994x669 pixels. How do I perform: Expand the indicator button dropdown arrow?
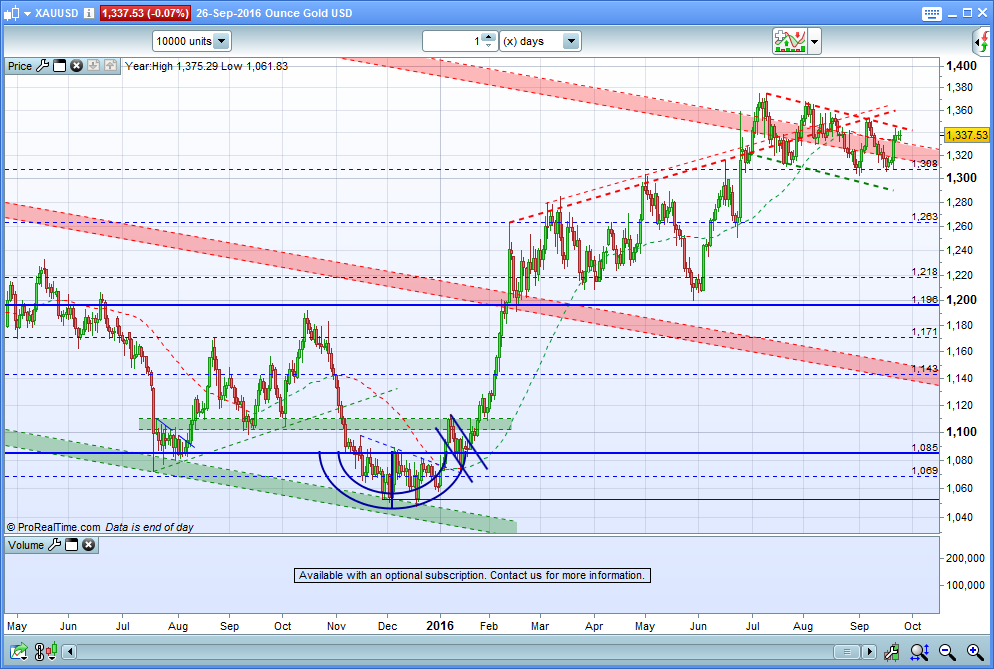tap(815, 42)
